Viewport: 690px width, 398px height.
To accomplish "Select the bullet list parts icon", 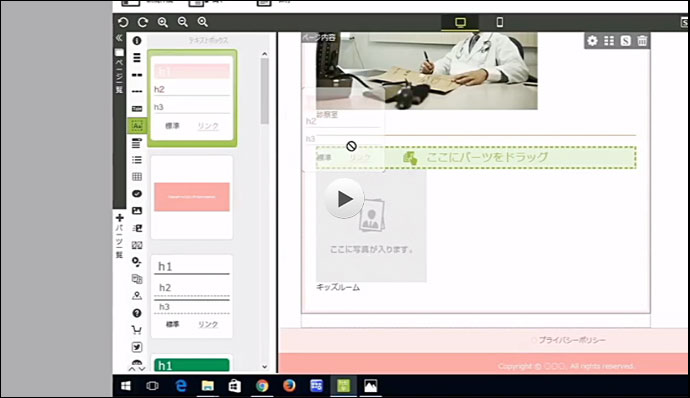I will [x=137, y=160].
